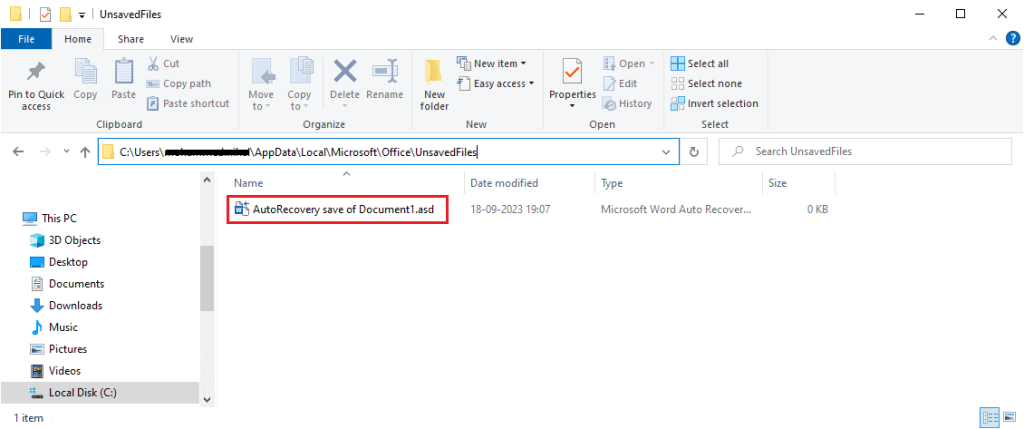Viewport: 1024px width, 429px height.
Task: Collapse the ribbon with the chevron
Action: [x=993, y=39]
